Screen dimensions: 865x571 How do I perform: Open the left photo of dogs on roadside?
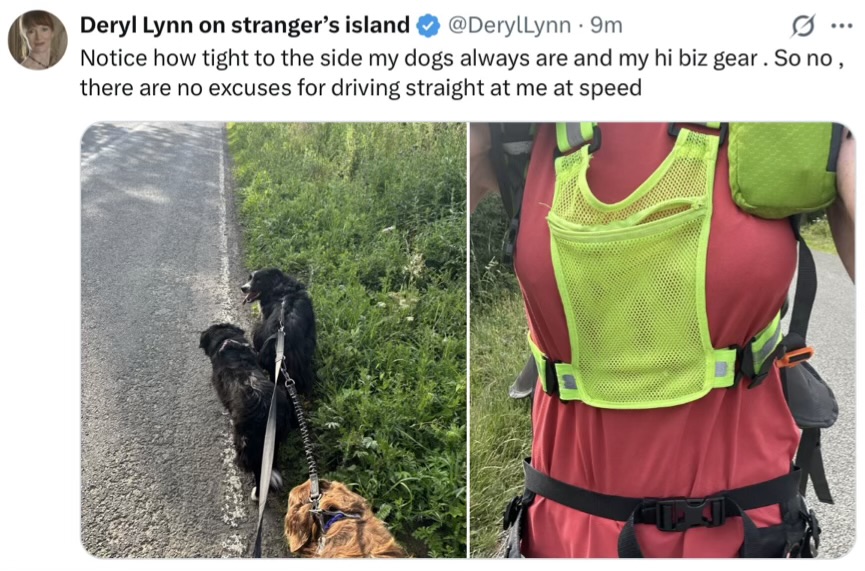[274, 340]
